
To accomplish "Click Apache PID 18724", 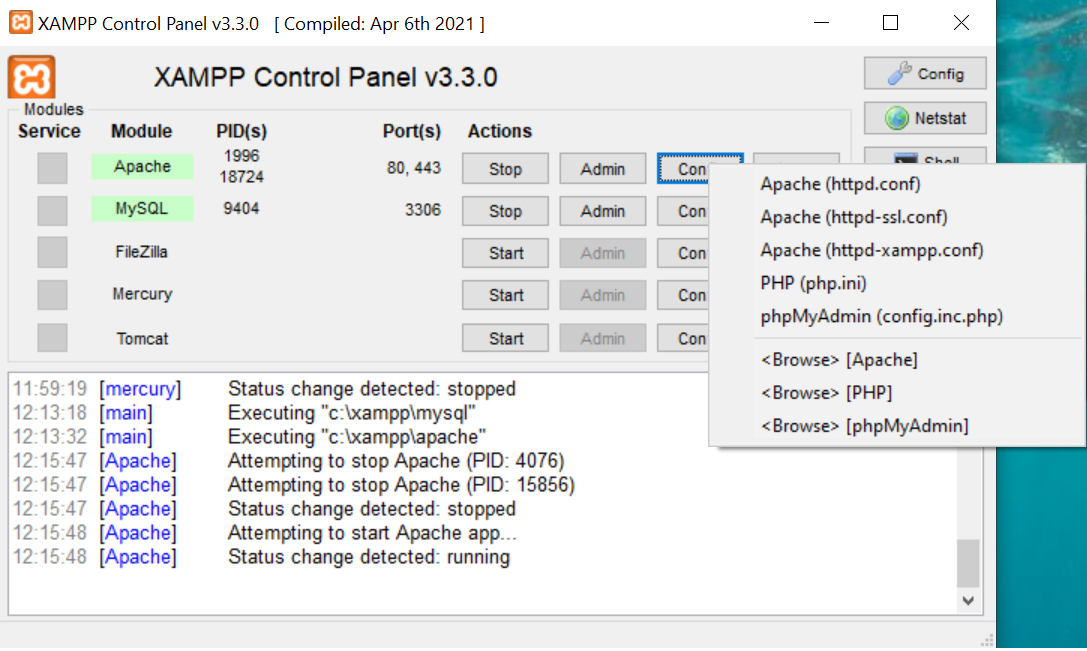I will click(241, 177).
